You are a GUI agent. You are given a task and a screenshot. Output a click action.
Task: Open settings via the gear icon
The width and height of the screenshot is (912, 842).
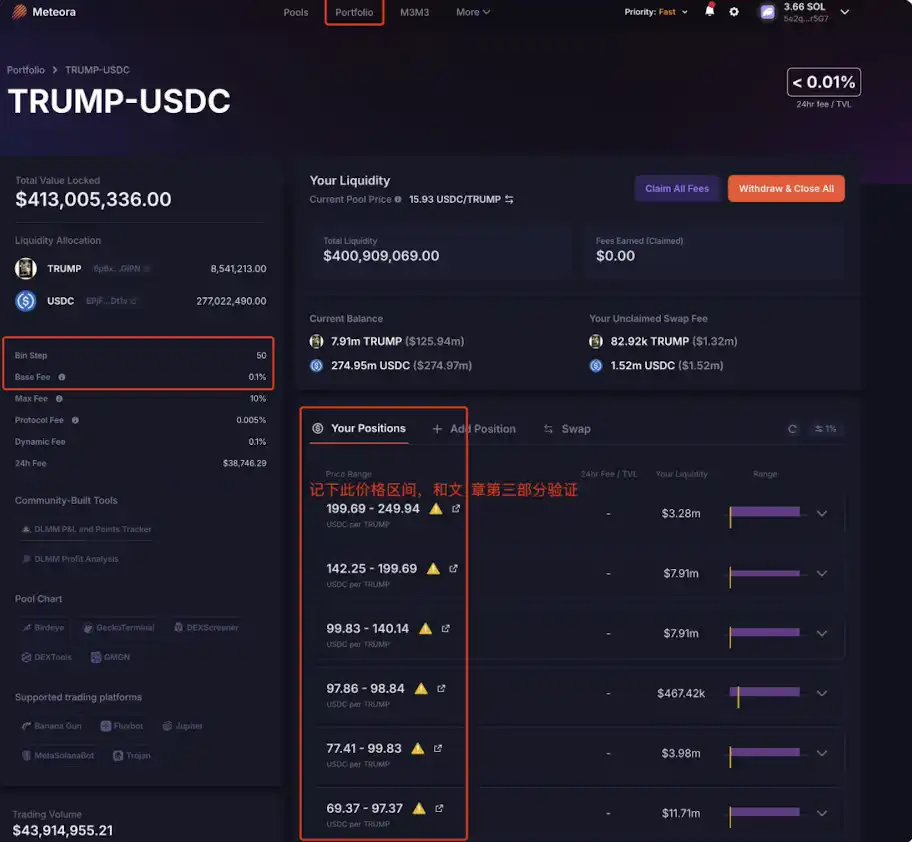coord(734,12)
